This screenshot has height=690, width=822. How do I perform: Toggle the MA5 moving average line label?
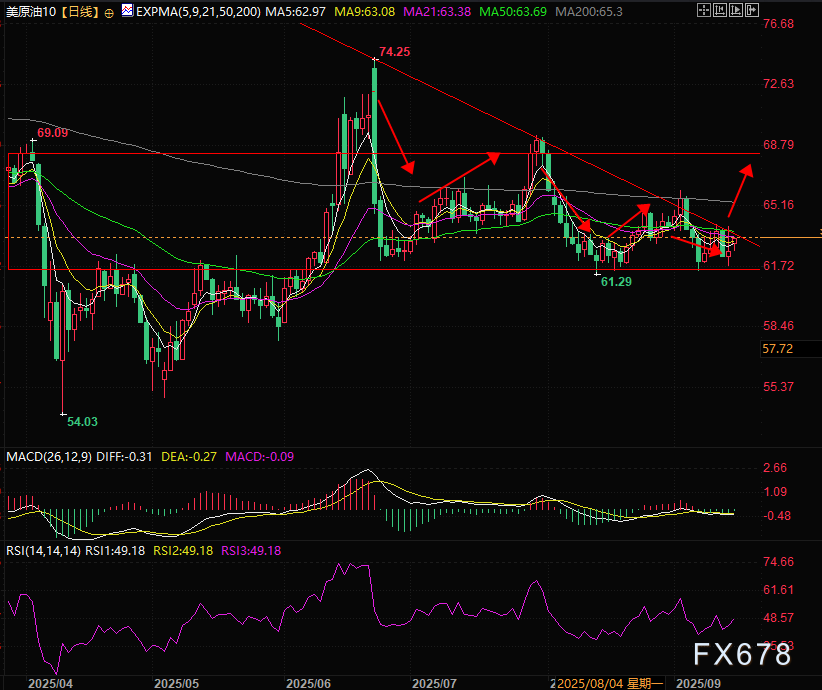tap(297, 11)
